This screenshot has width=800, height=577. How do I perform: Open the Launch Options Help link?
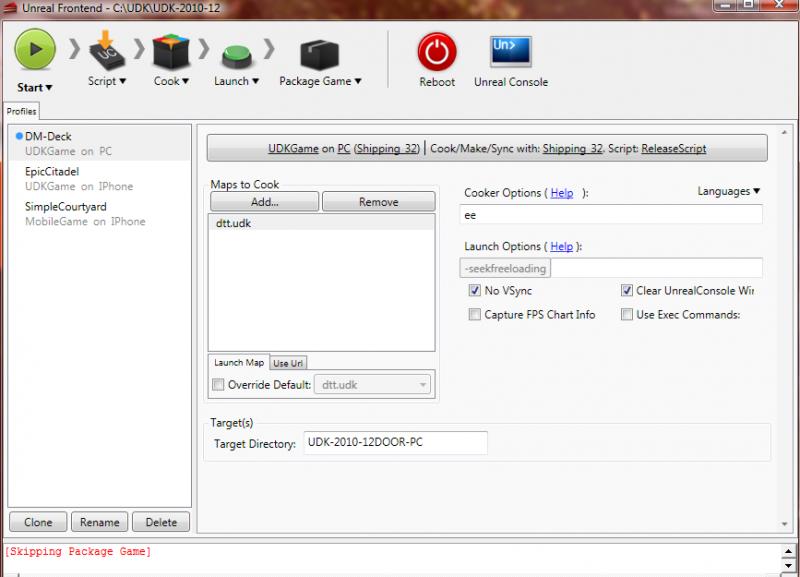point(561,246)
